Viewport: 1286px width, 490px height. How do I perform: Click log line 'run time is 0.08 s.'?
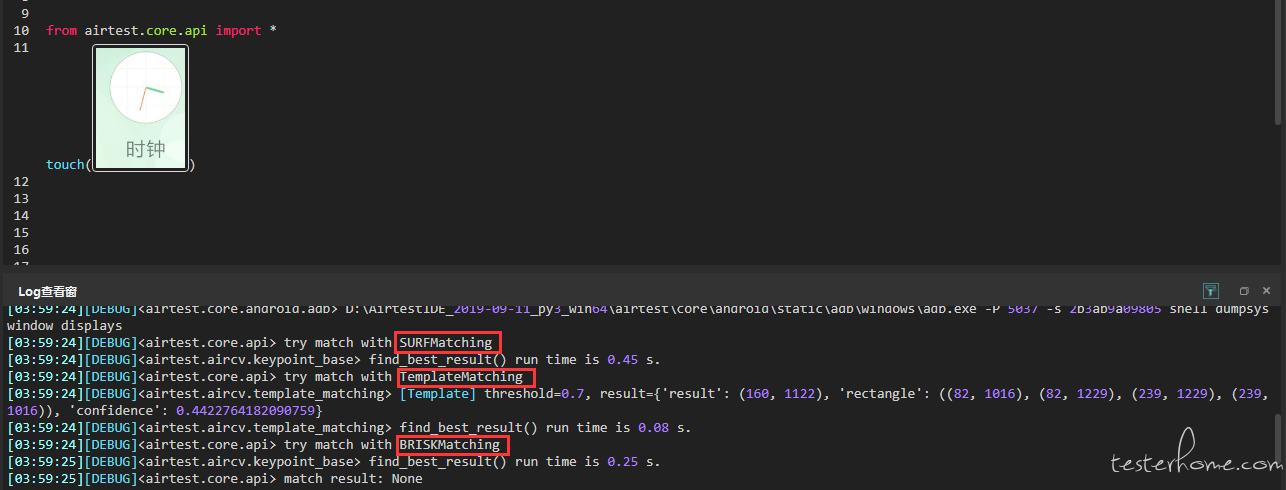click(x=349, y=428)
